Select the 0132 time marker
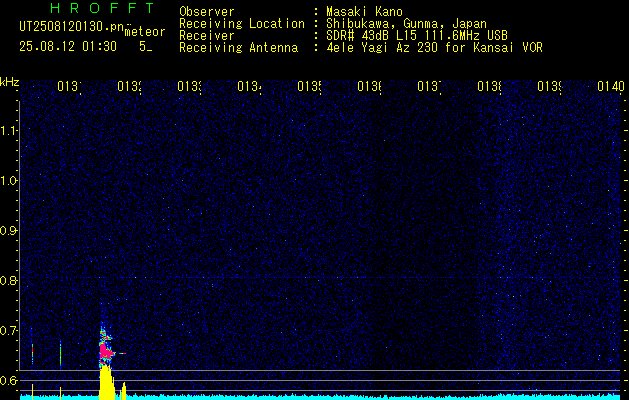 point(129,86)
